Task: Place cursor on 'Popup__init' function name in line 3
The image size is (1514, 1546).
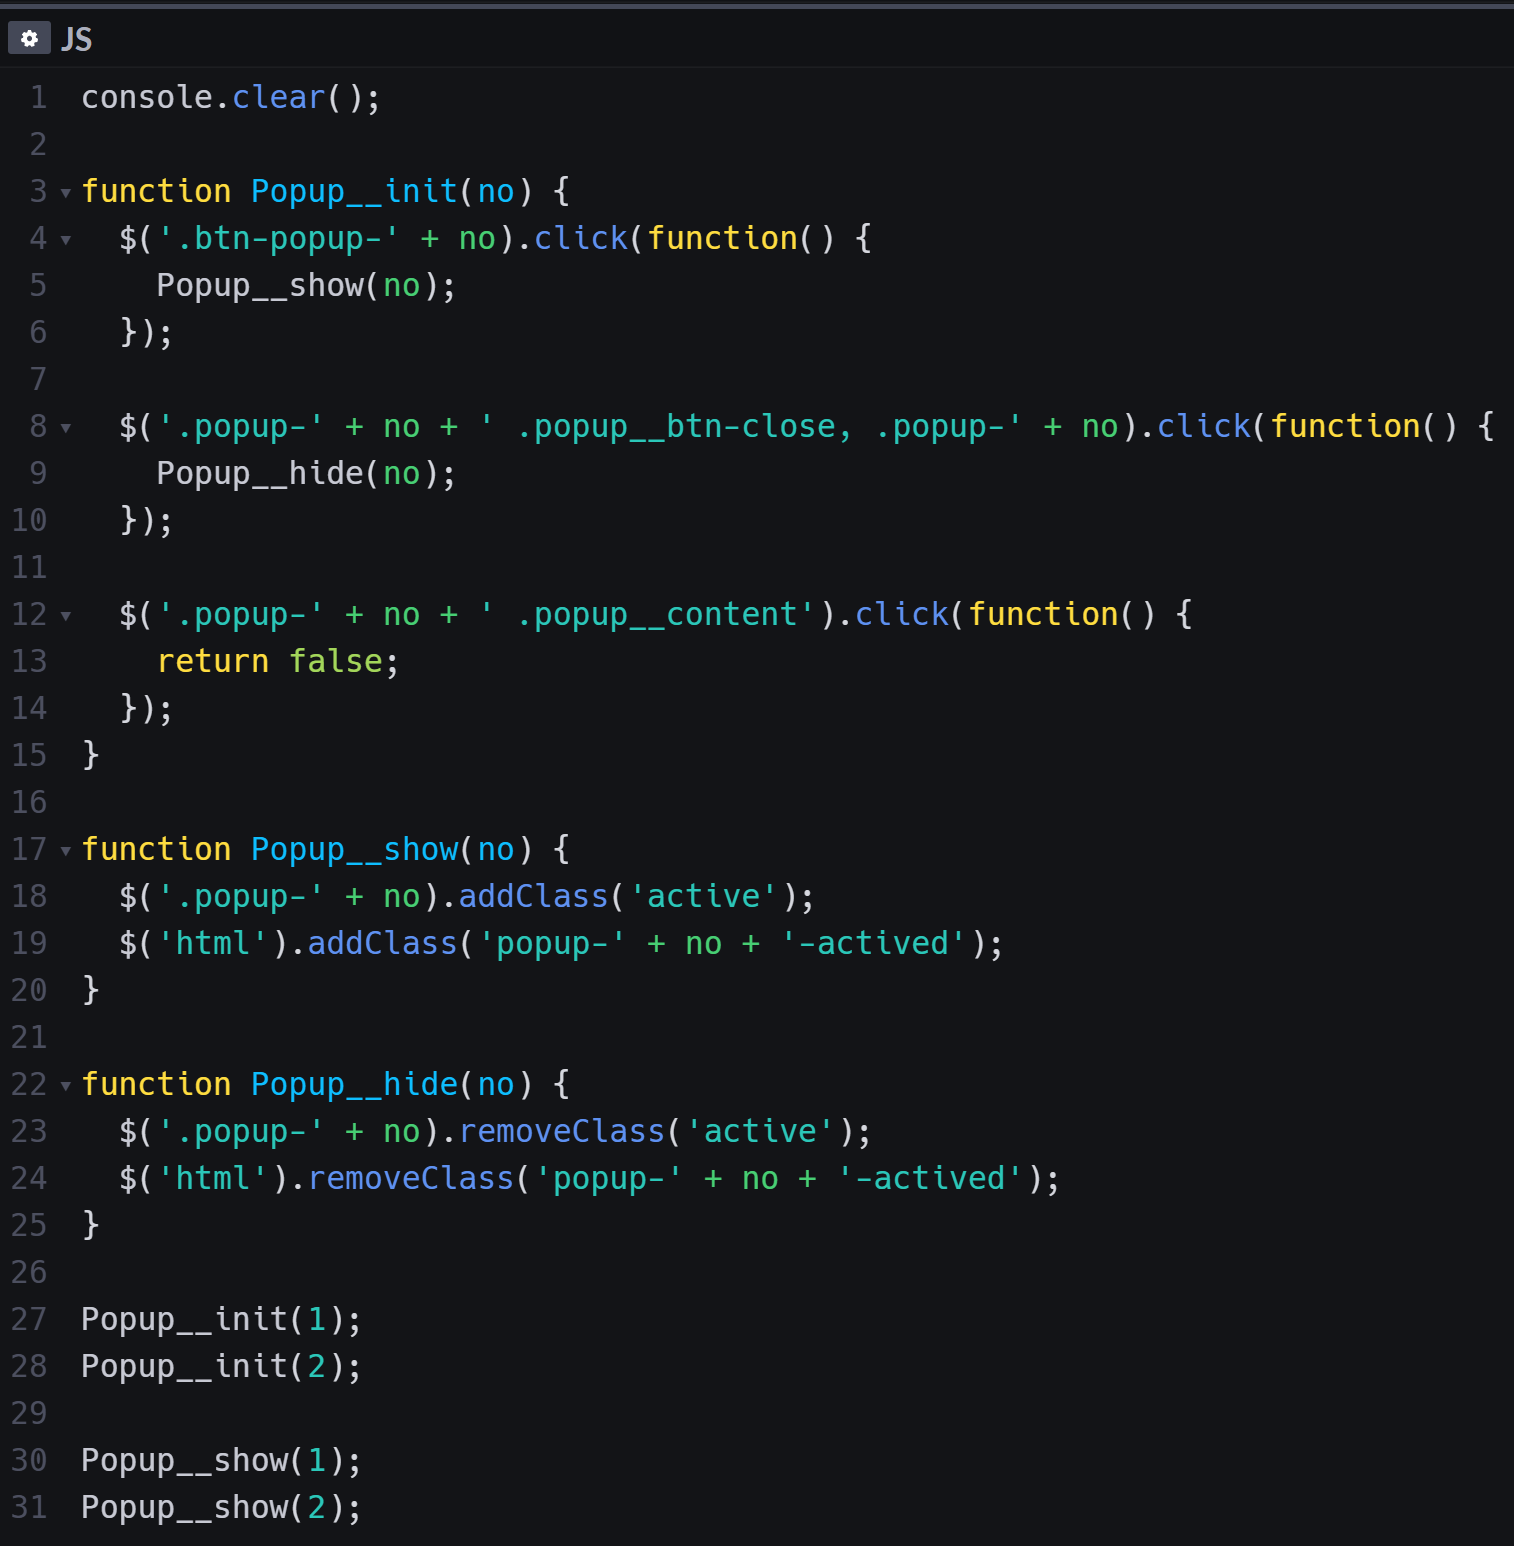Action: [x=354, y=191]
